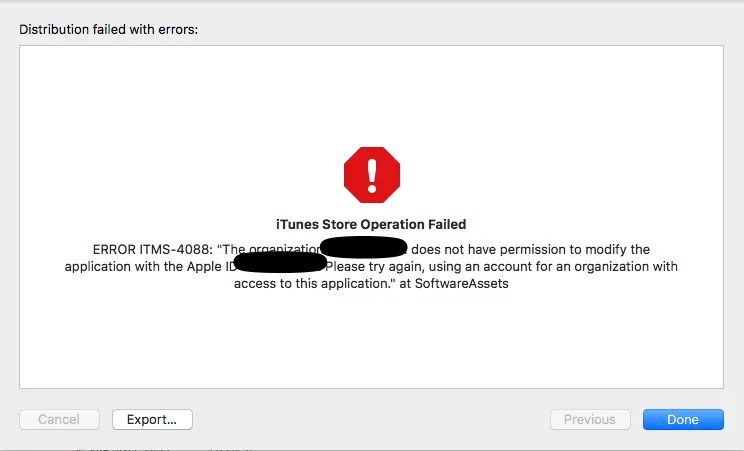Click the blacked-out Apple ID number
This screenshot has width=744, height=451.
tap(280, 263)
